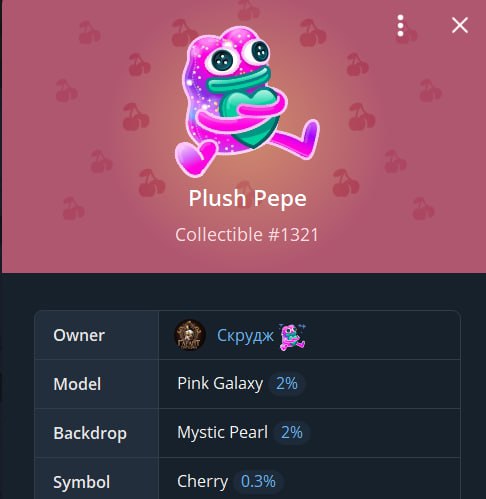Click the Backdrop row label
486x499 pixels.
click(x=90, y=433)
